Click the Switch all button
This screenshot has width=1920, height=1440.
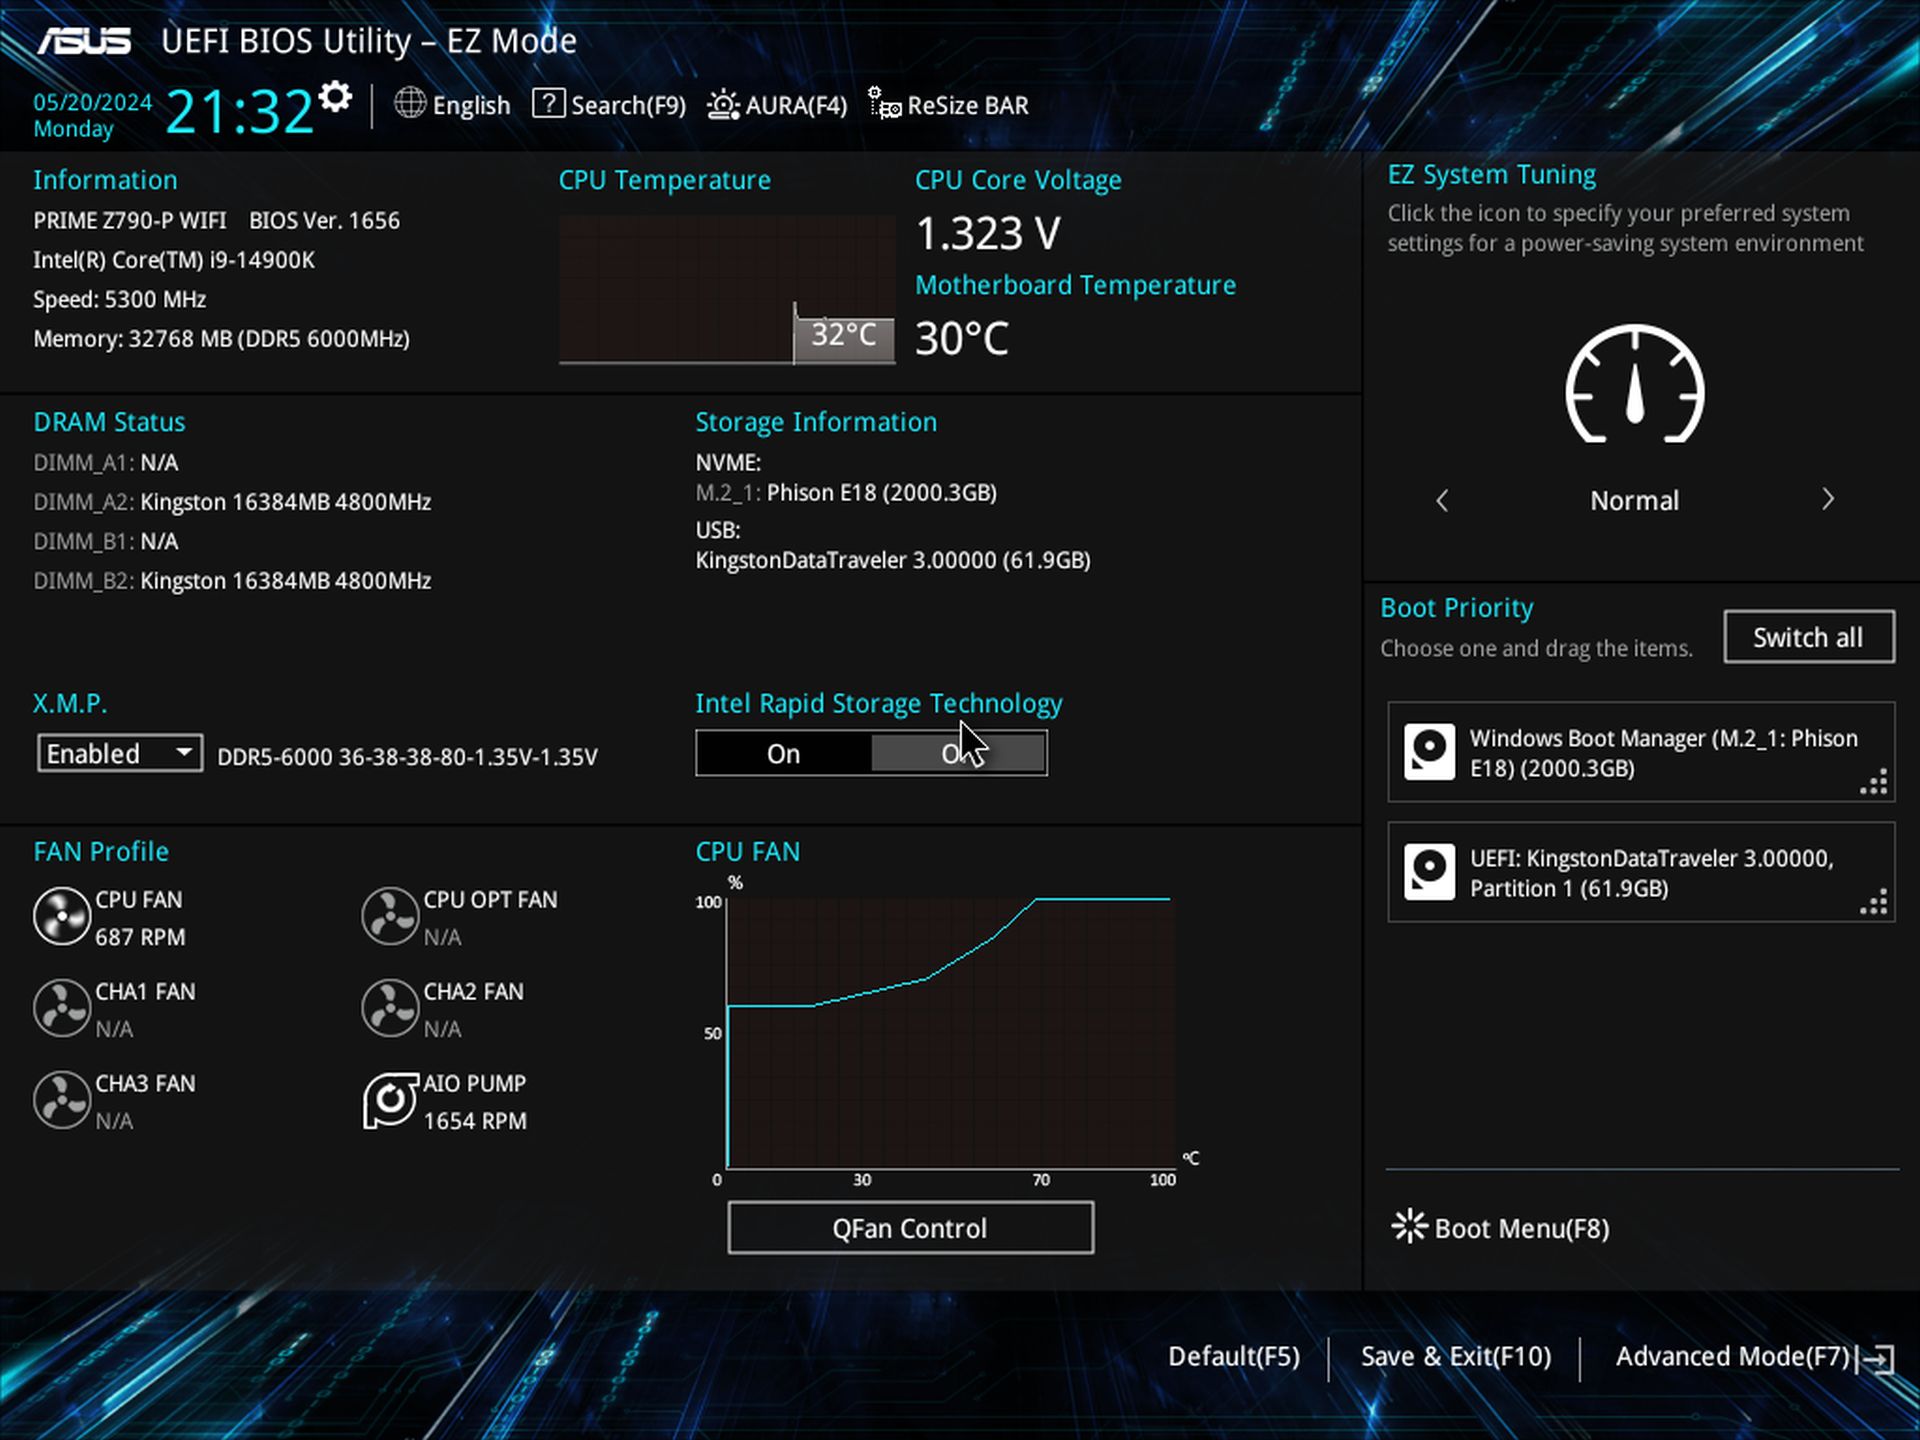[x=1808, y=637]
